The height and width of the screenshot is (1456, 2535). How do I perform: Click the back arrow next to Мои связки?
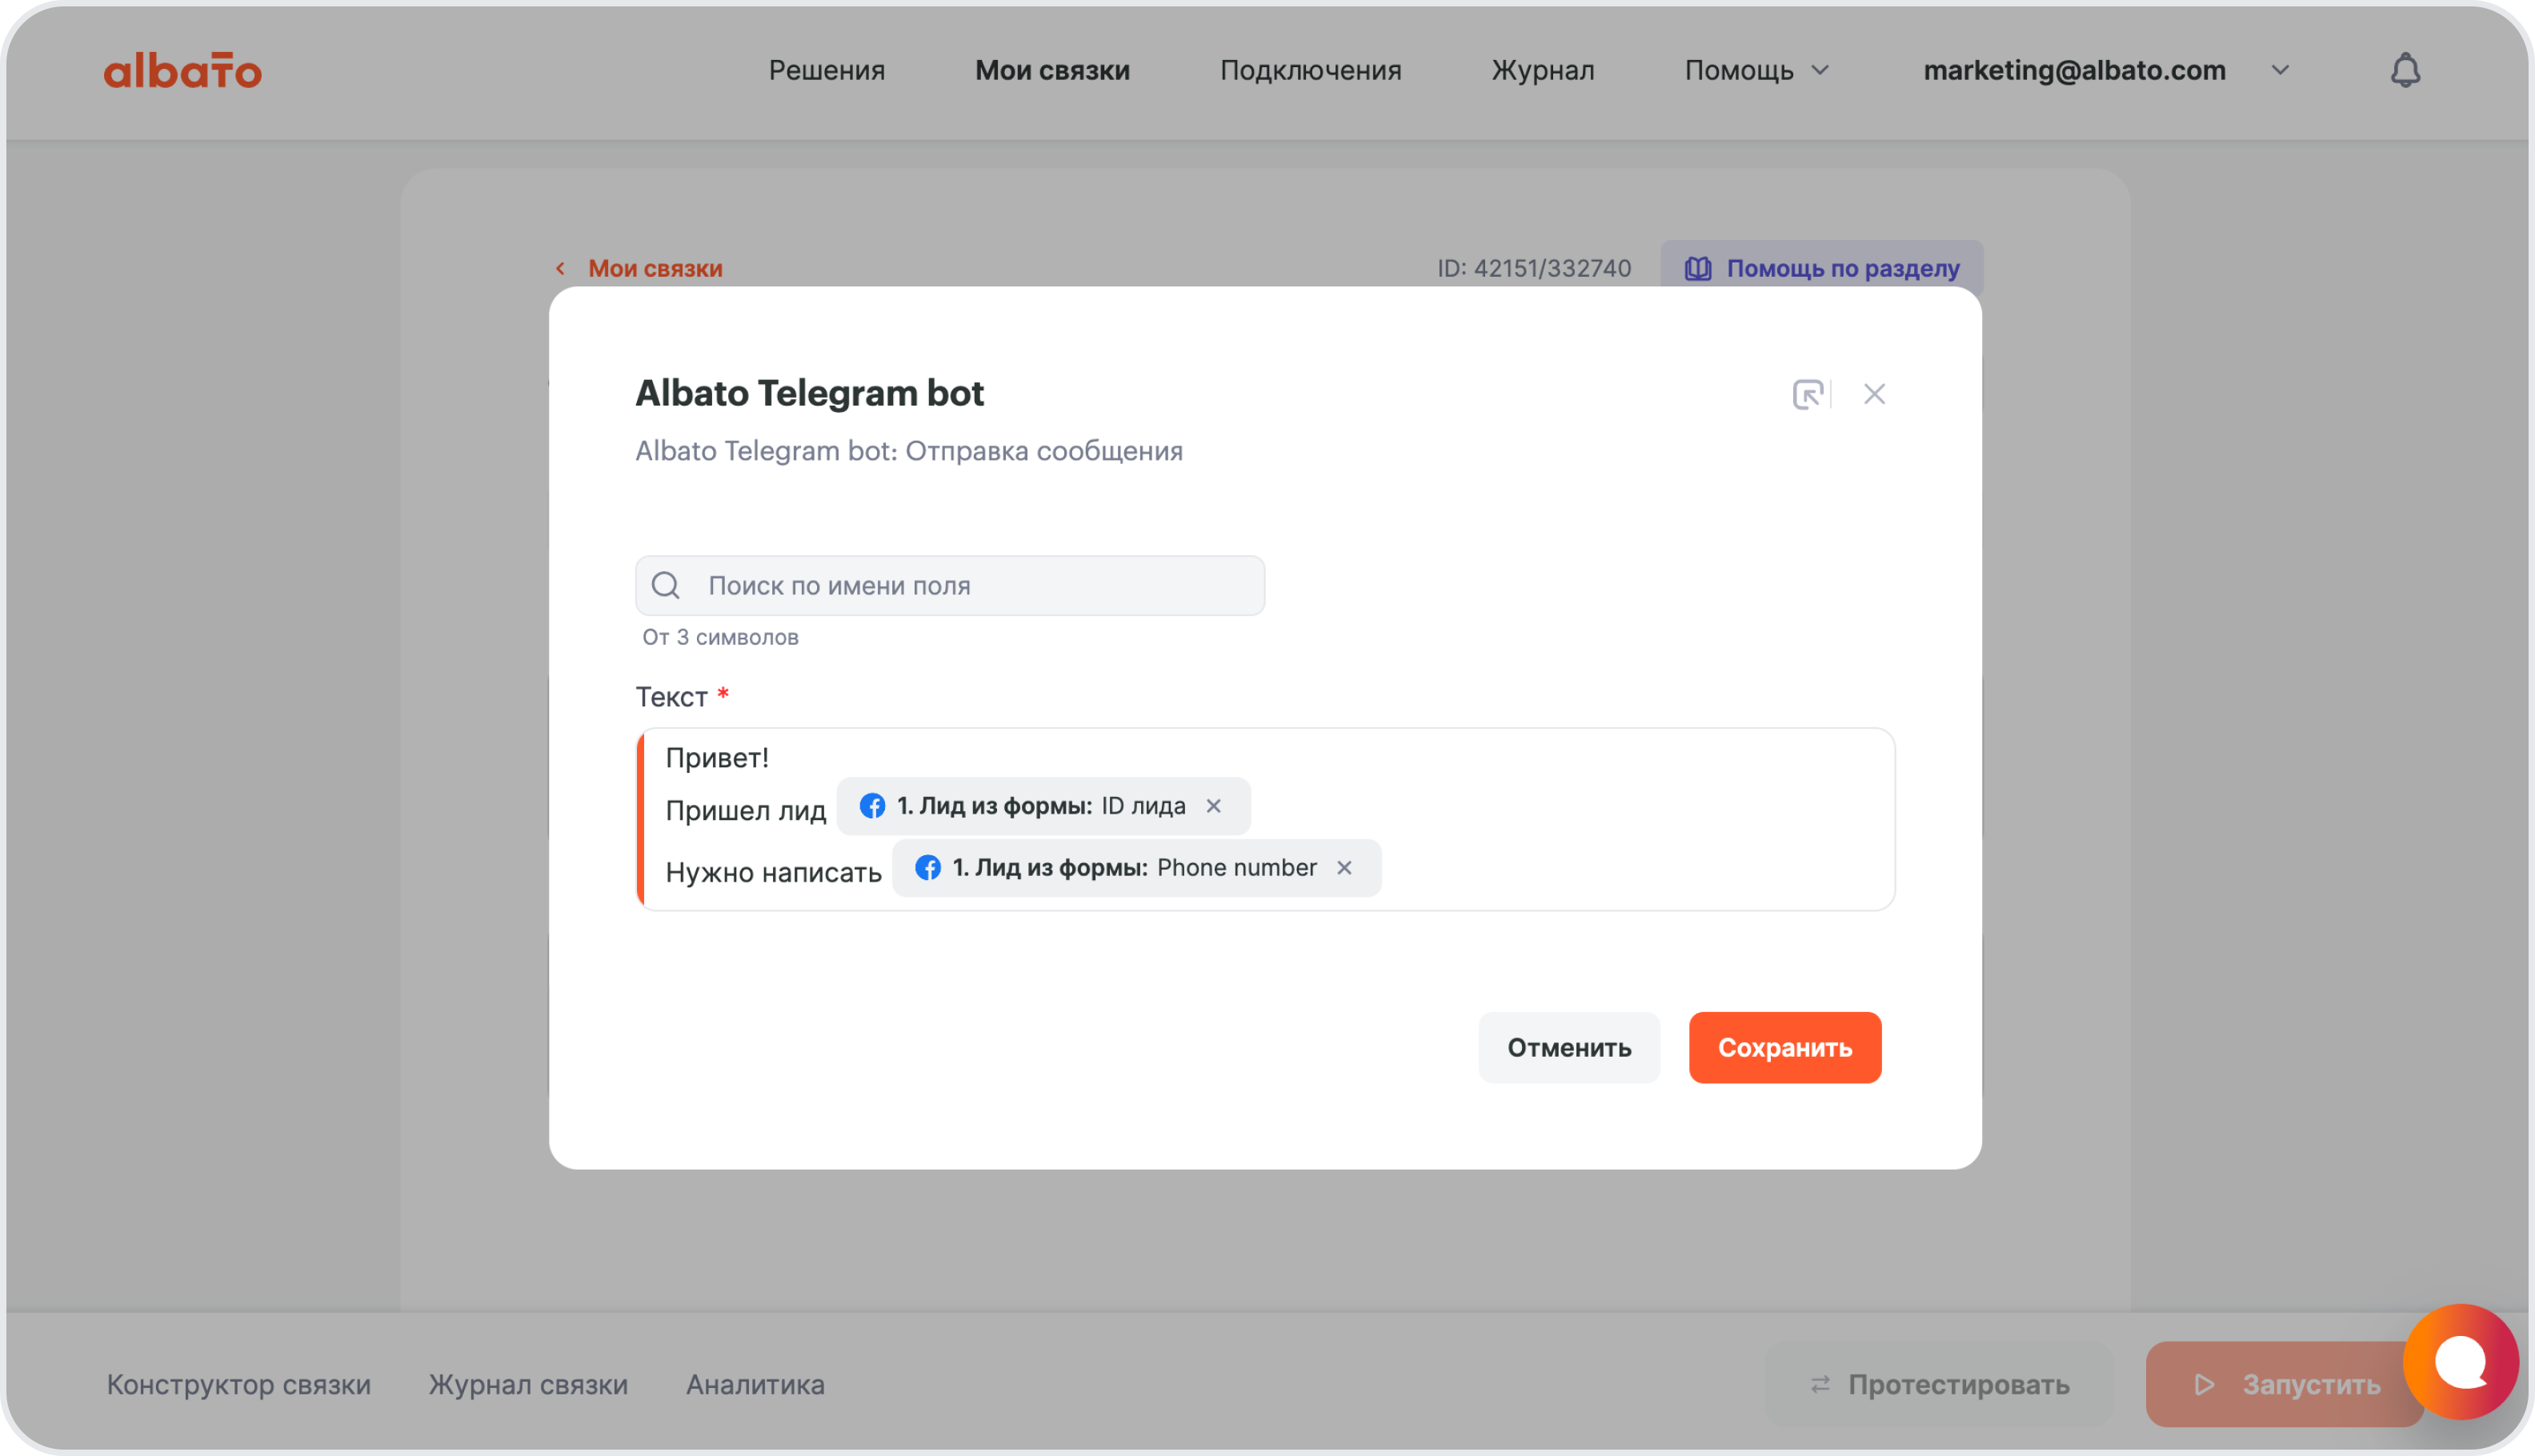point(561,268)
